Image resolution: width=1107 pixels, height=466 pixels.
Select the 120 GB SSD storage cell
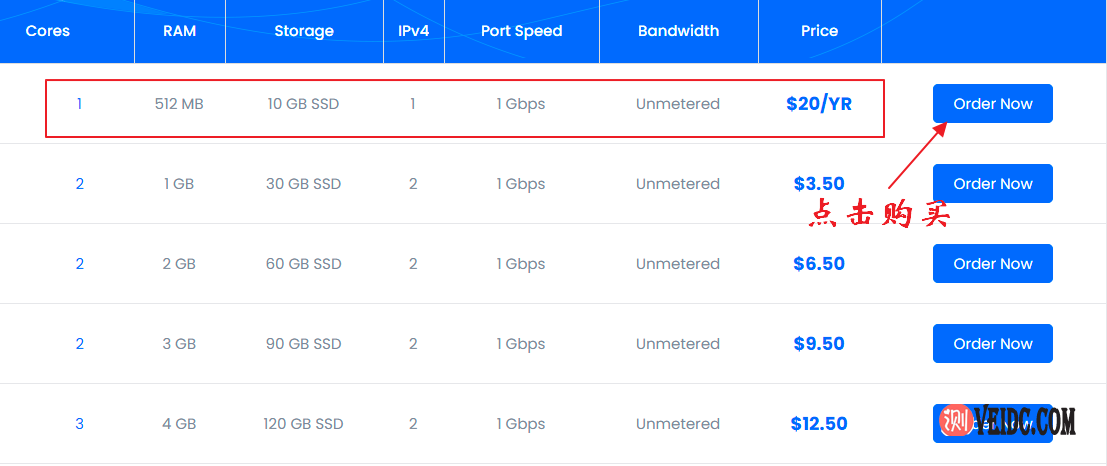[304, 424]
